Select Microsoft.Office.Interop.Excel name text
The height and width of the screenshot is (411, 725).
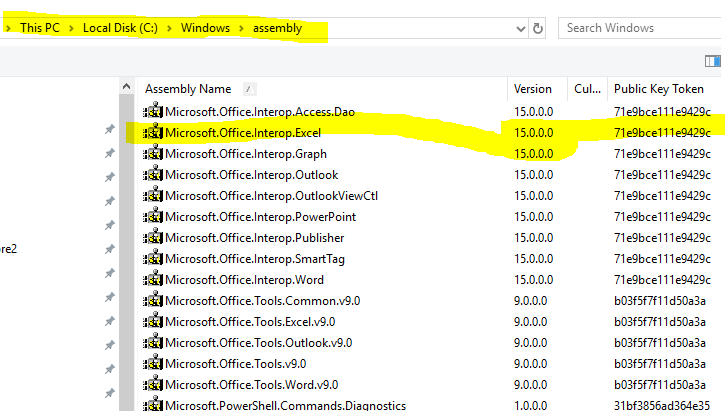click(x=243, y=133)
